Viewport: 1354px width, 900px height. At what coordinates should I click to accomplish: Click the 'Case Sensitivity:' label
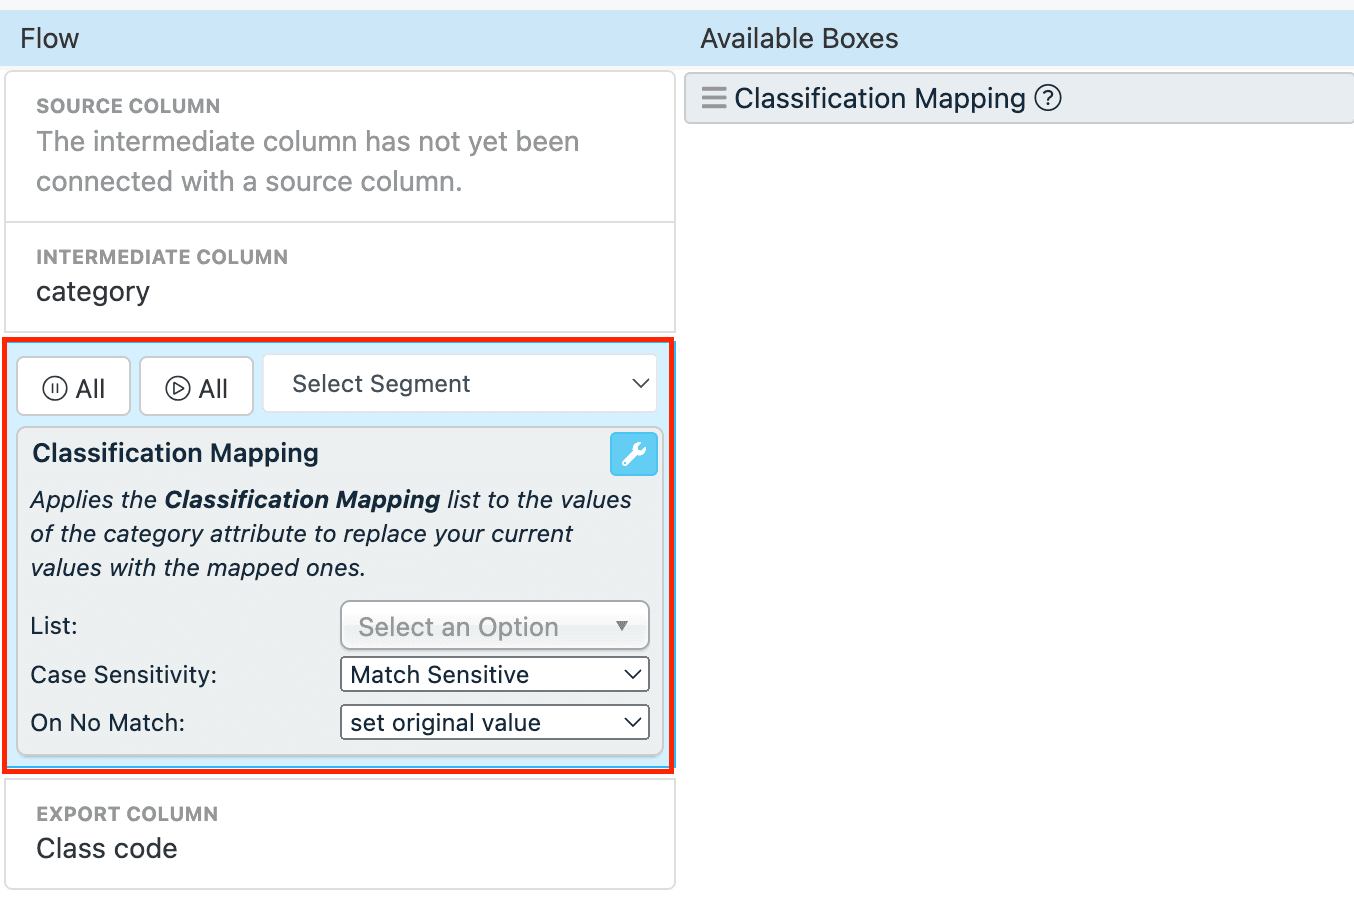coord(124,674)
